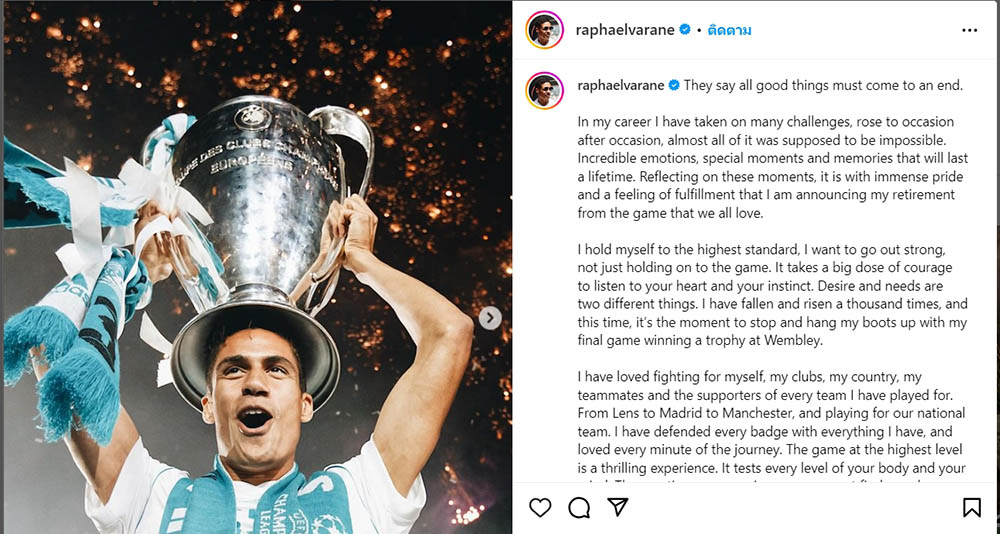Click the verified badge in the caption
The image size is (1000, 534).
click(673, 85)
